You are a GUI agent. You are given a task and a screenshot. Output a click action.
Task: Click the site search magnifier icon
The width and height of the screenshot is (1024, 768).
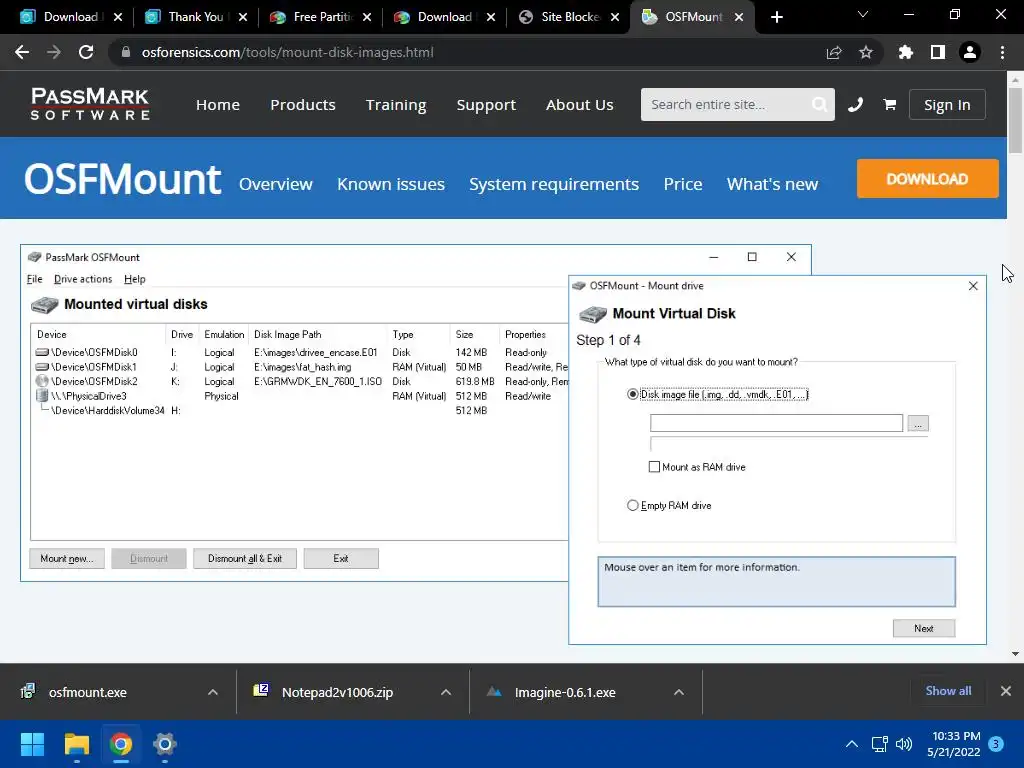click(819, 104)
